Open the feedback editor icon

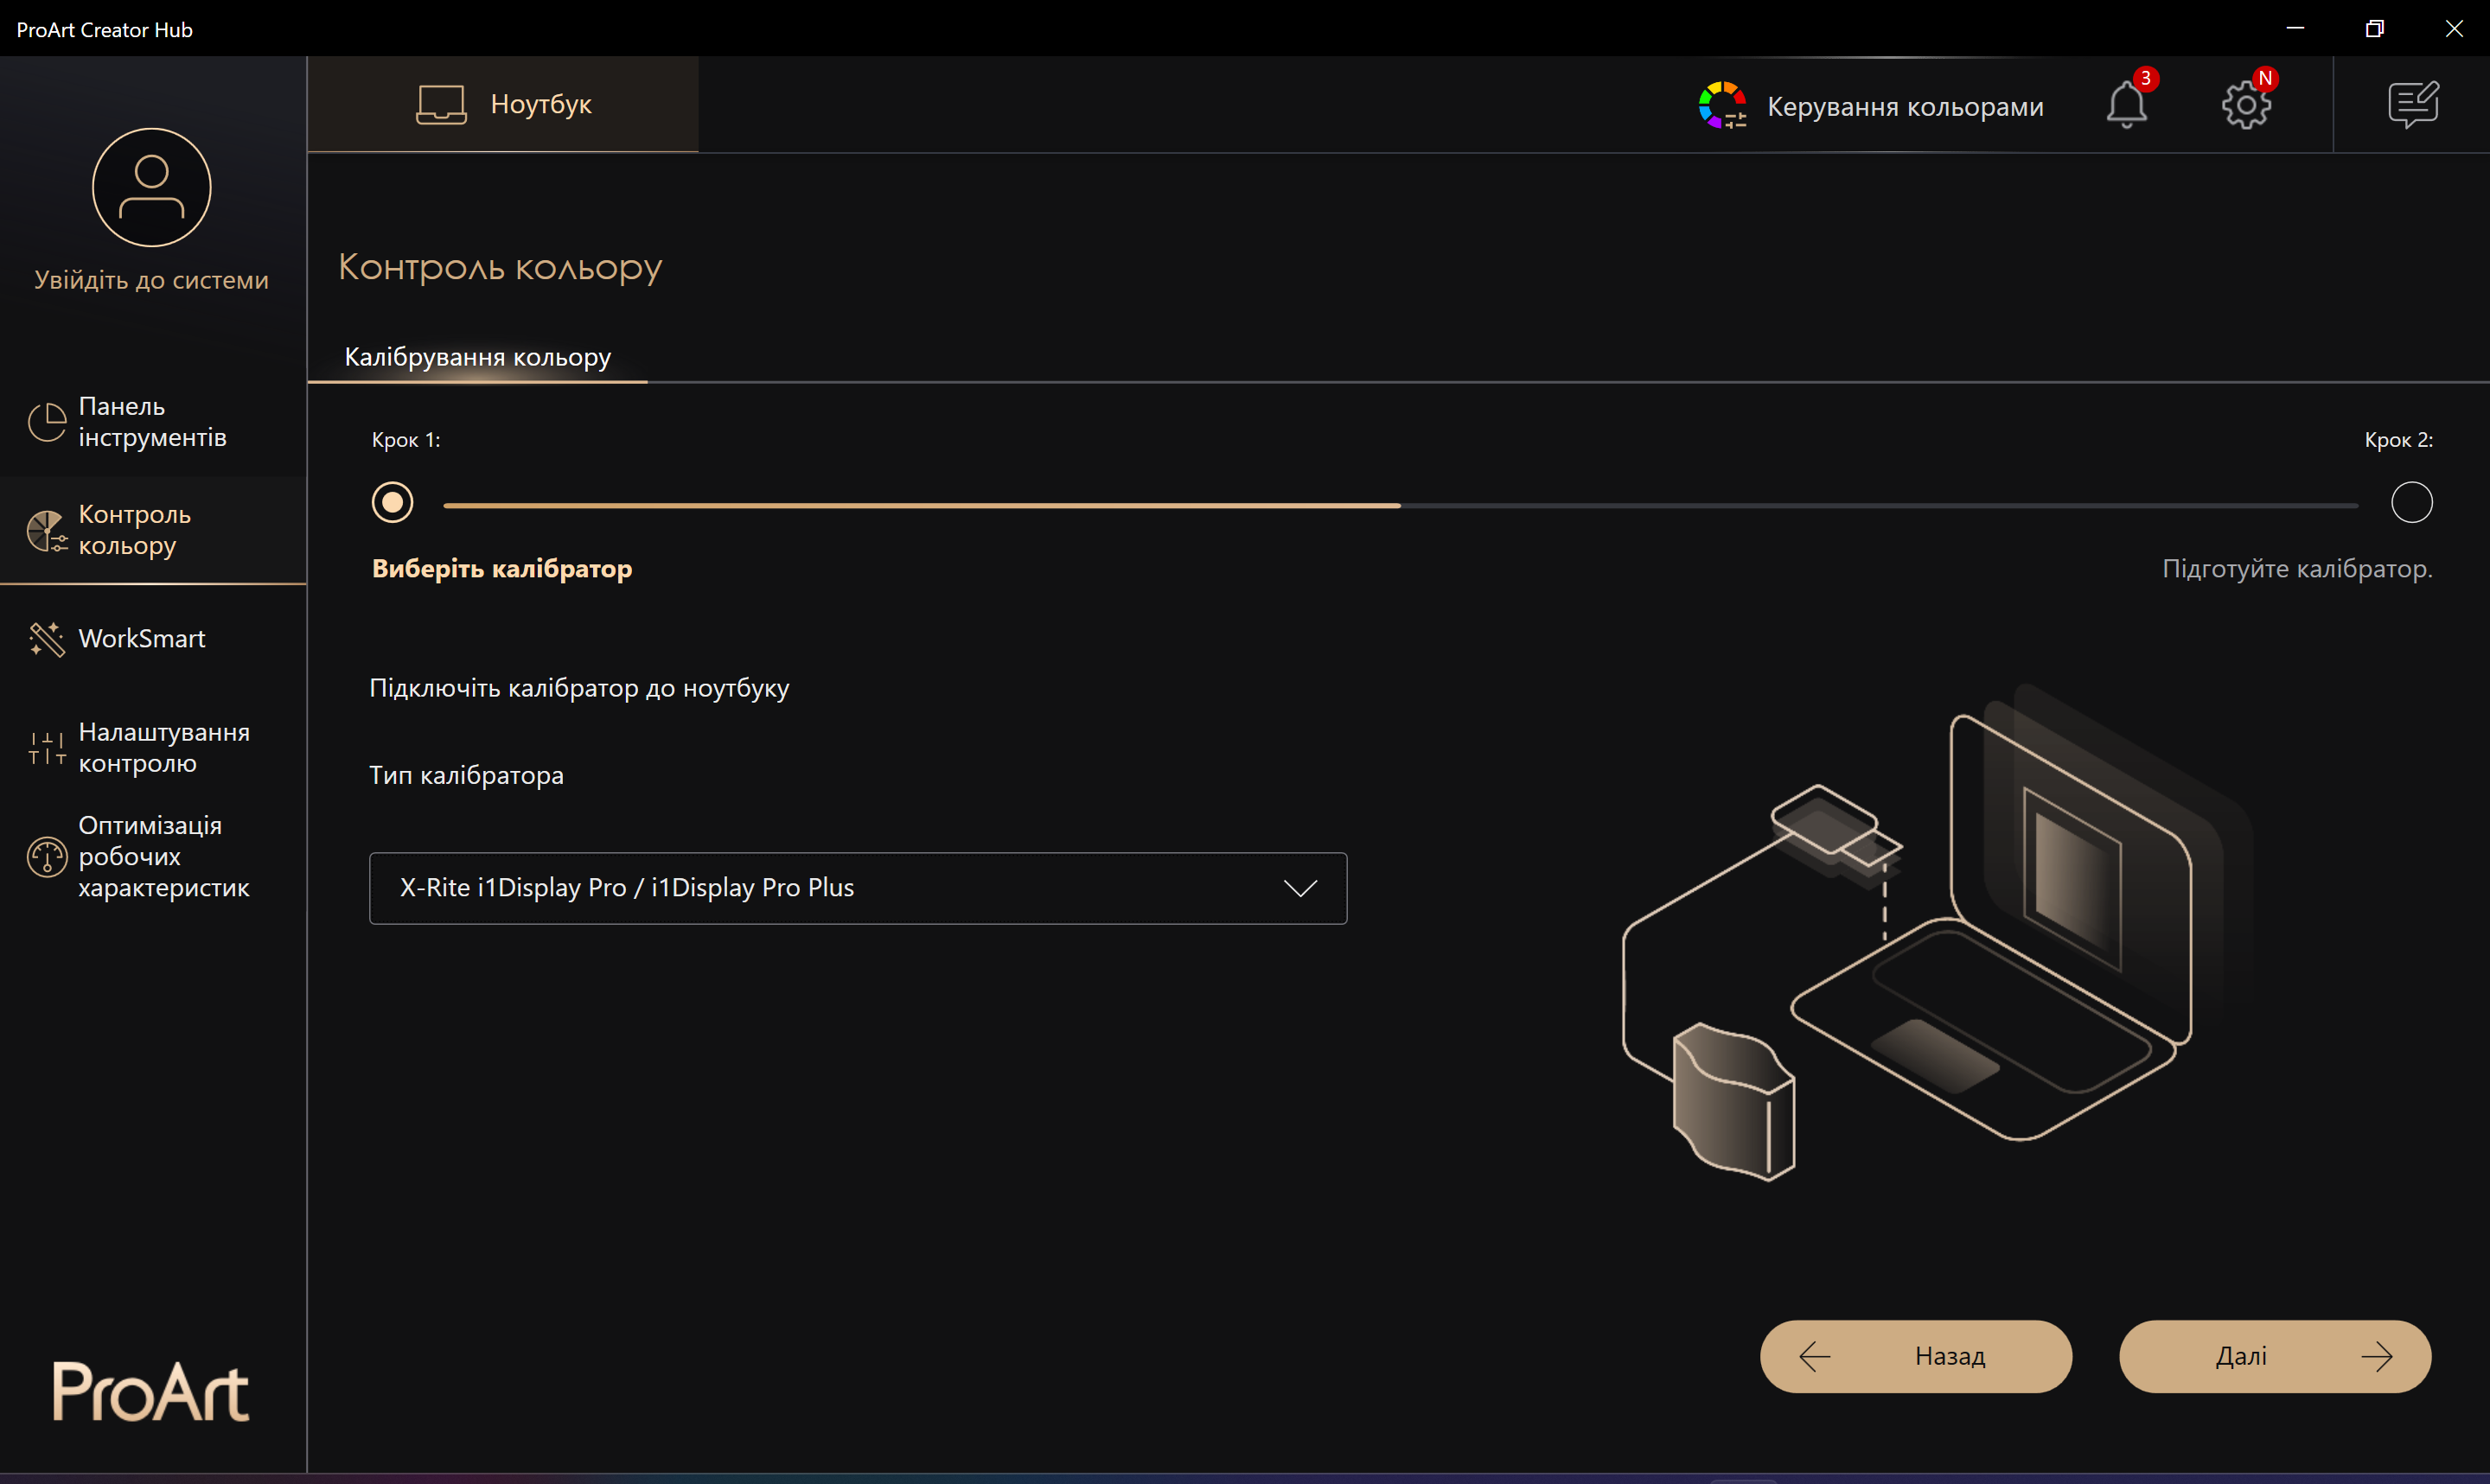tap(2415, 104)
